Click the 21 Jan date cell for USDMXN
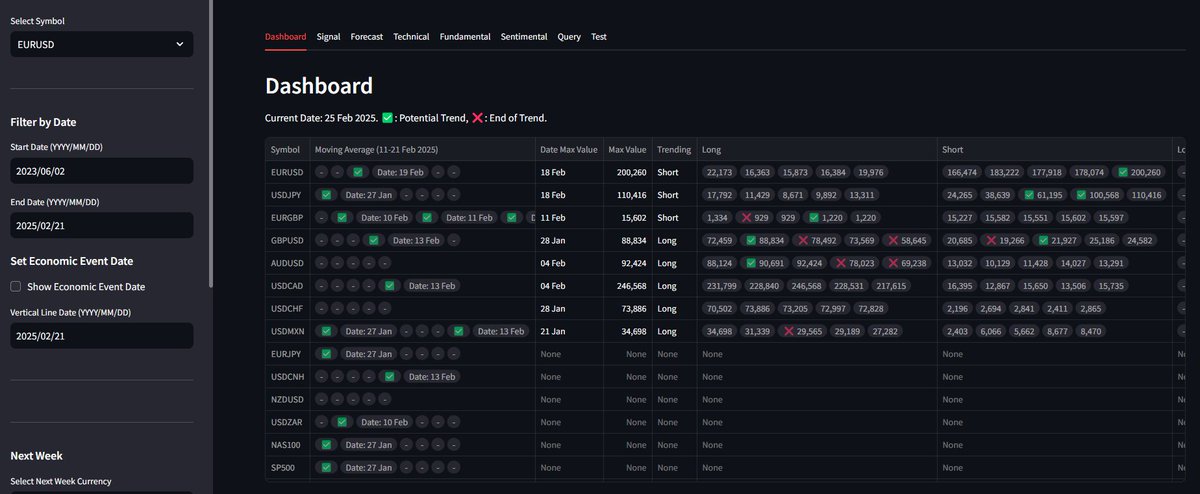Viewport: 1200px width, 494px height. click(x=569, y=331)
